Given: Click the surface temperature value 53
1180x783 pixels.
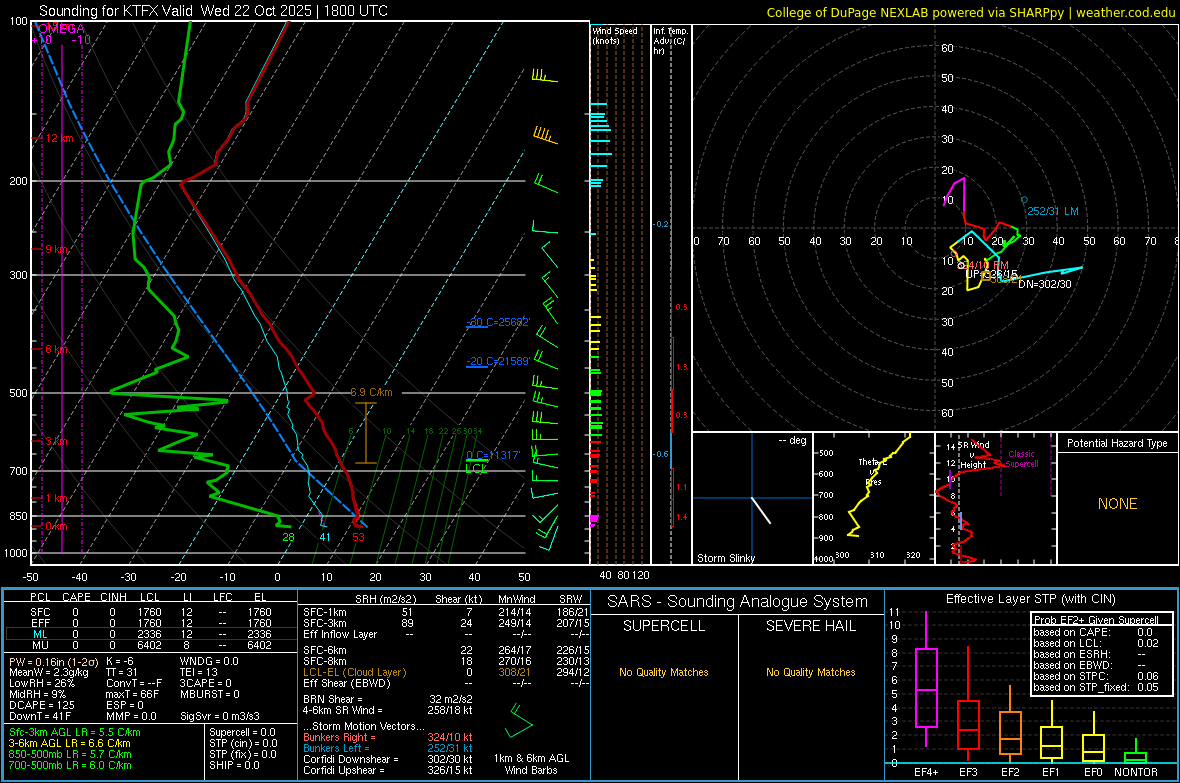Looking at the screenshot, I should click(358, 537).
